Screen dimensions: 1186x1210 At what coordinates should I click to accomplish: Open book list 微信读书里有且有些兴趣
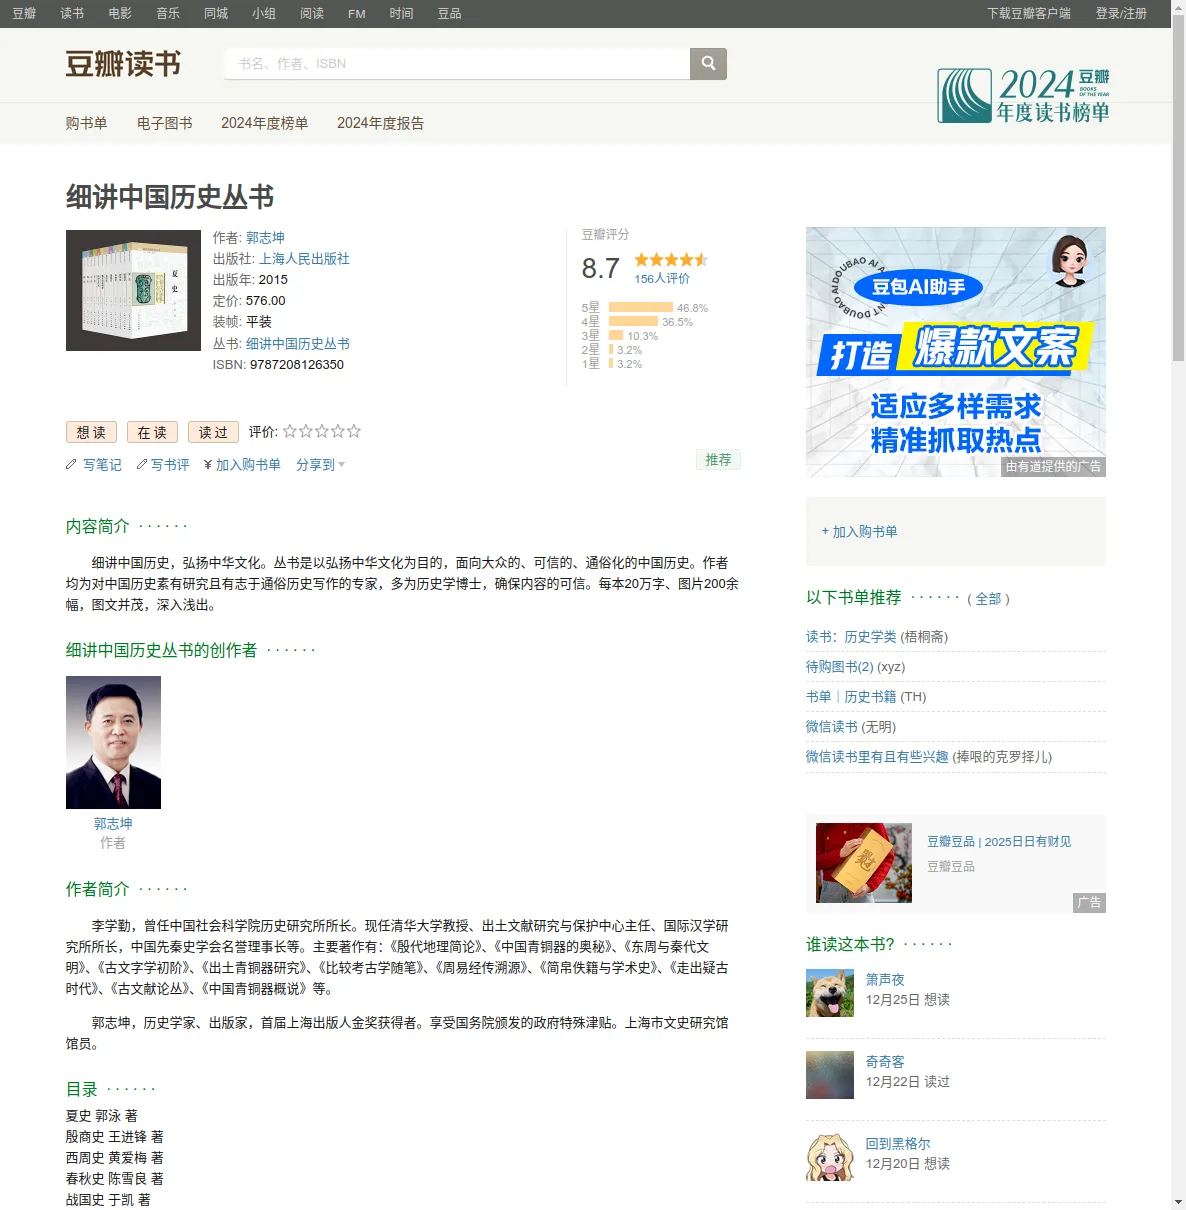click(877, 757)
